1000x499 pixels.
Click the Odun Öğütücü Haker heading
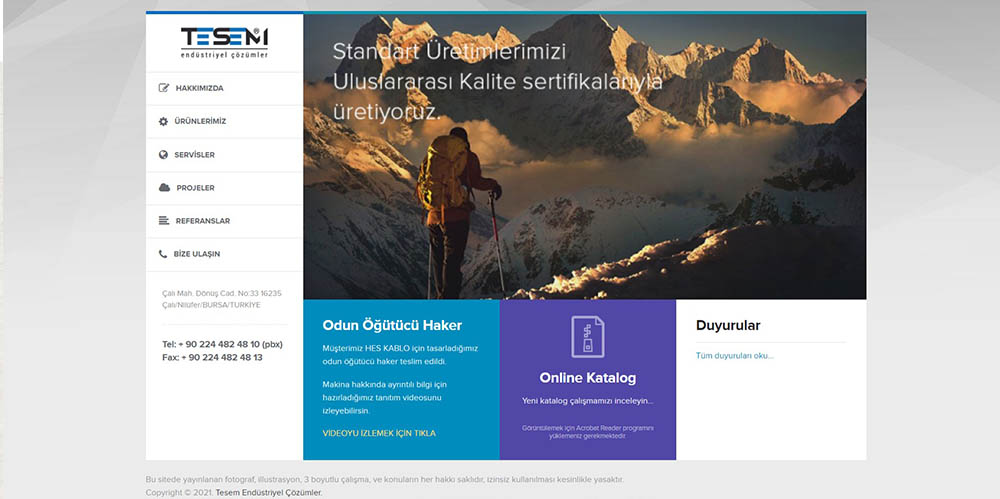point(392,325)
